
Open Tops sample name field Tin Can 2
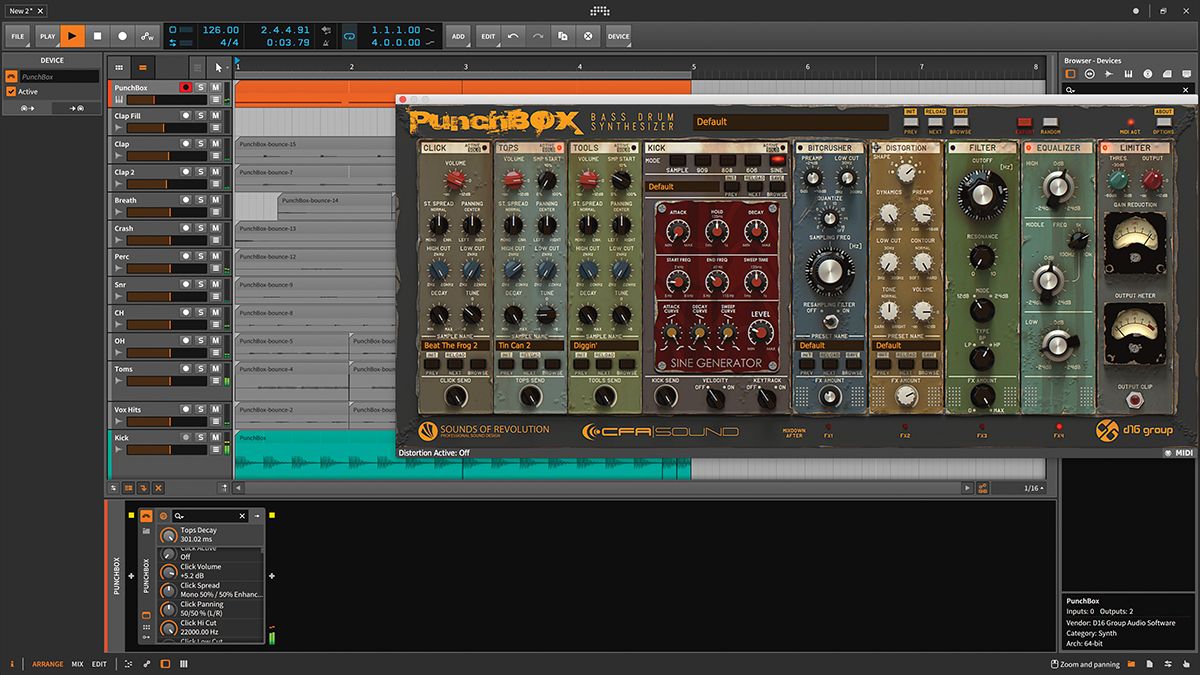pos(530,345)
